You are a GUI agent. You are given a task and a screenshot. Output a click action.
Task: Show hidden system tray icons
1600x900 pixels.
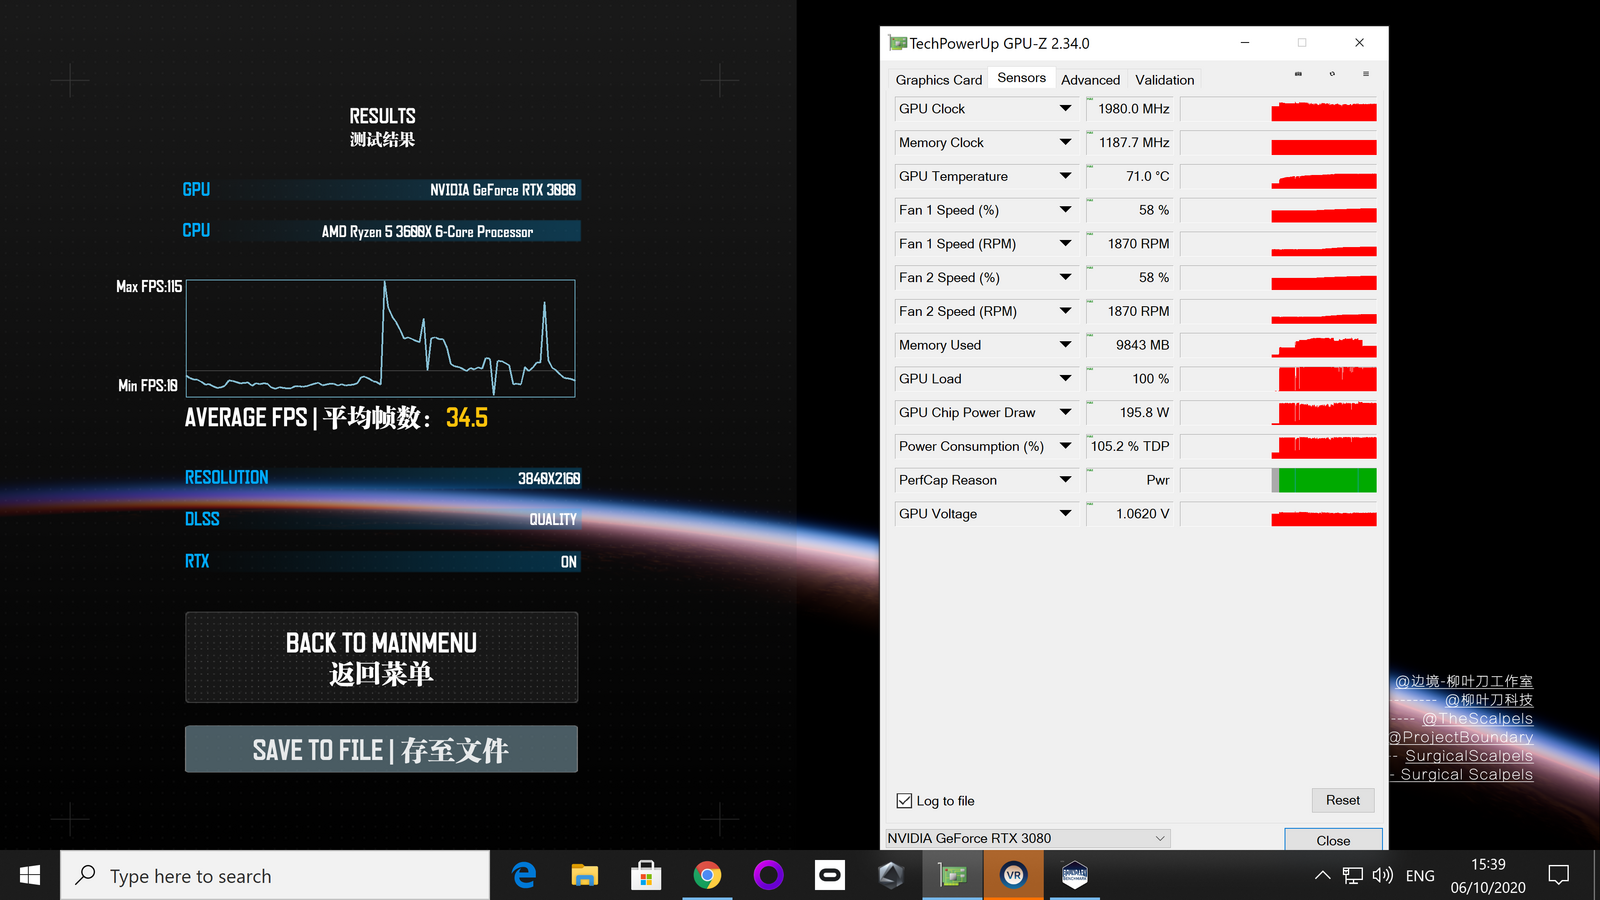[1322, 876]
